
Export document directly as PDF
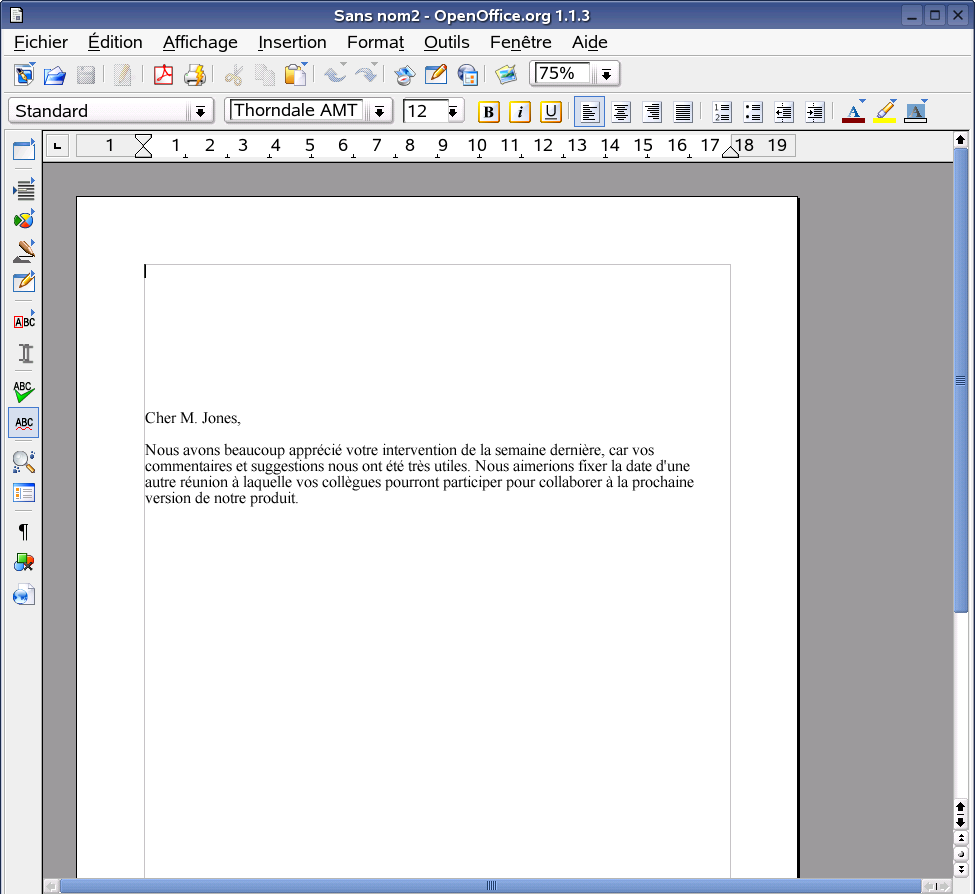tap(163, 74)
